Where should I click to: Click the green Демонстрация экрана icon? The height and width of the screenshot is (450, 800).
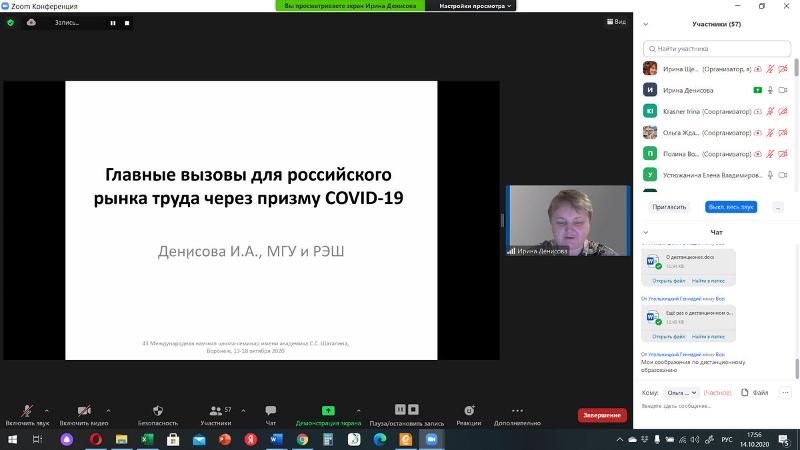pos(329,410)
